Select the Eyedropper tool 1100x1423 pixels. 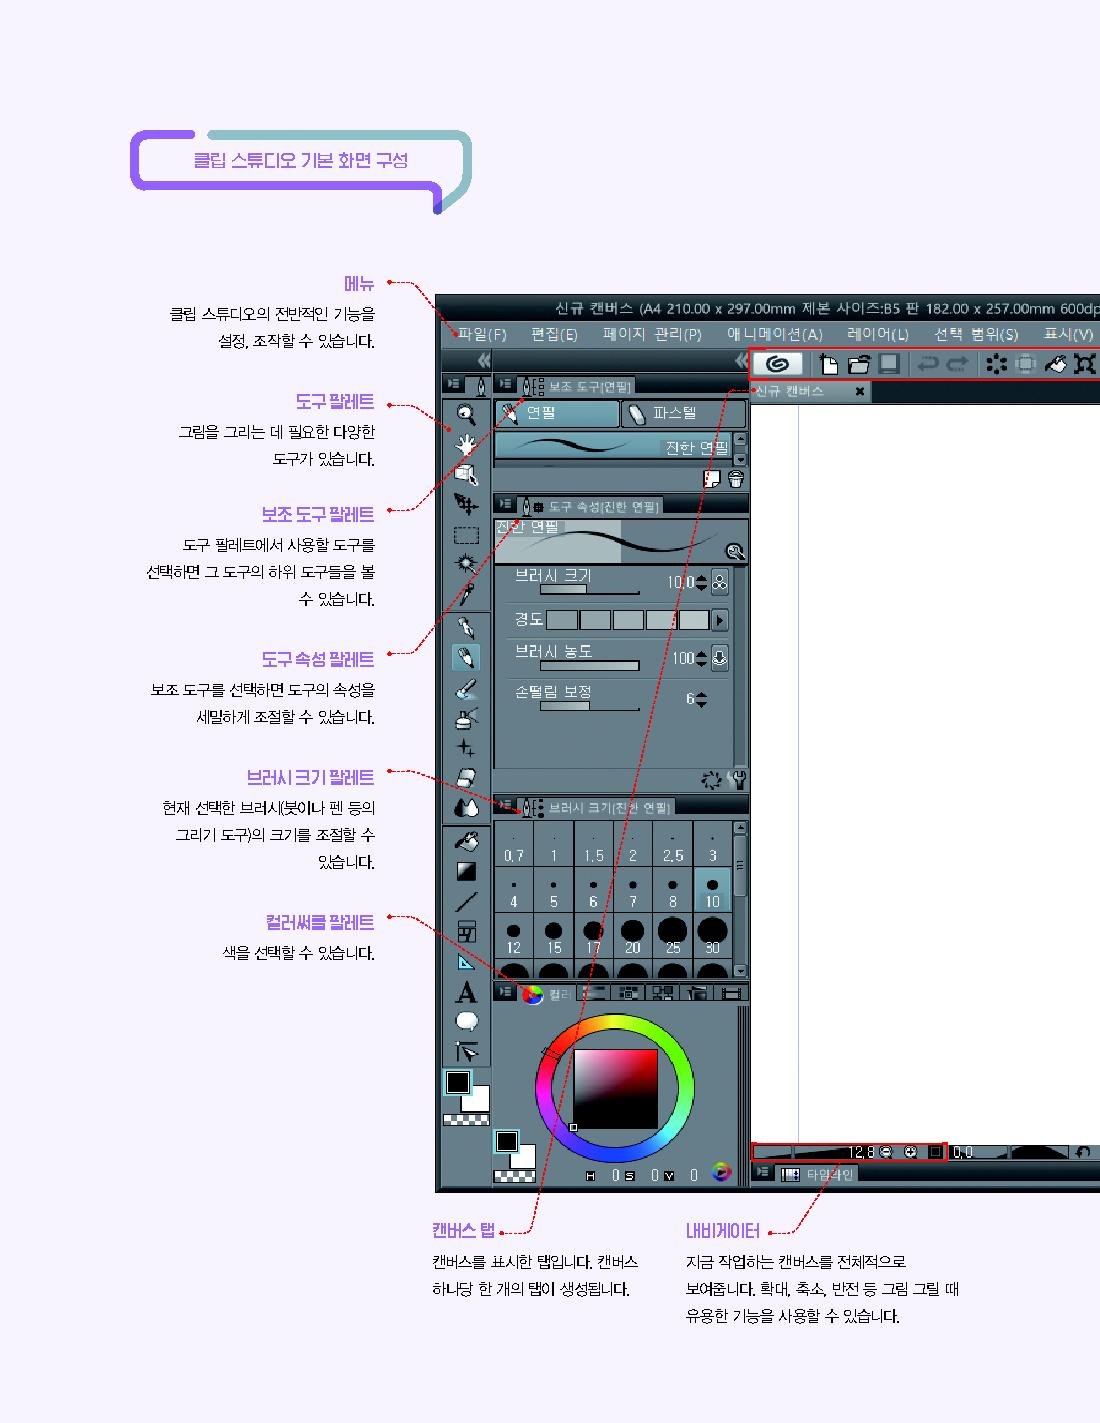coord(466,594)
